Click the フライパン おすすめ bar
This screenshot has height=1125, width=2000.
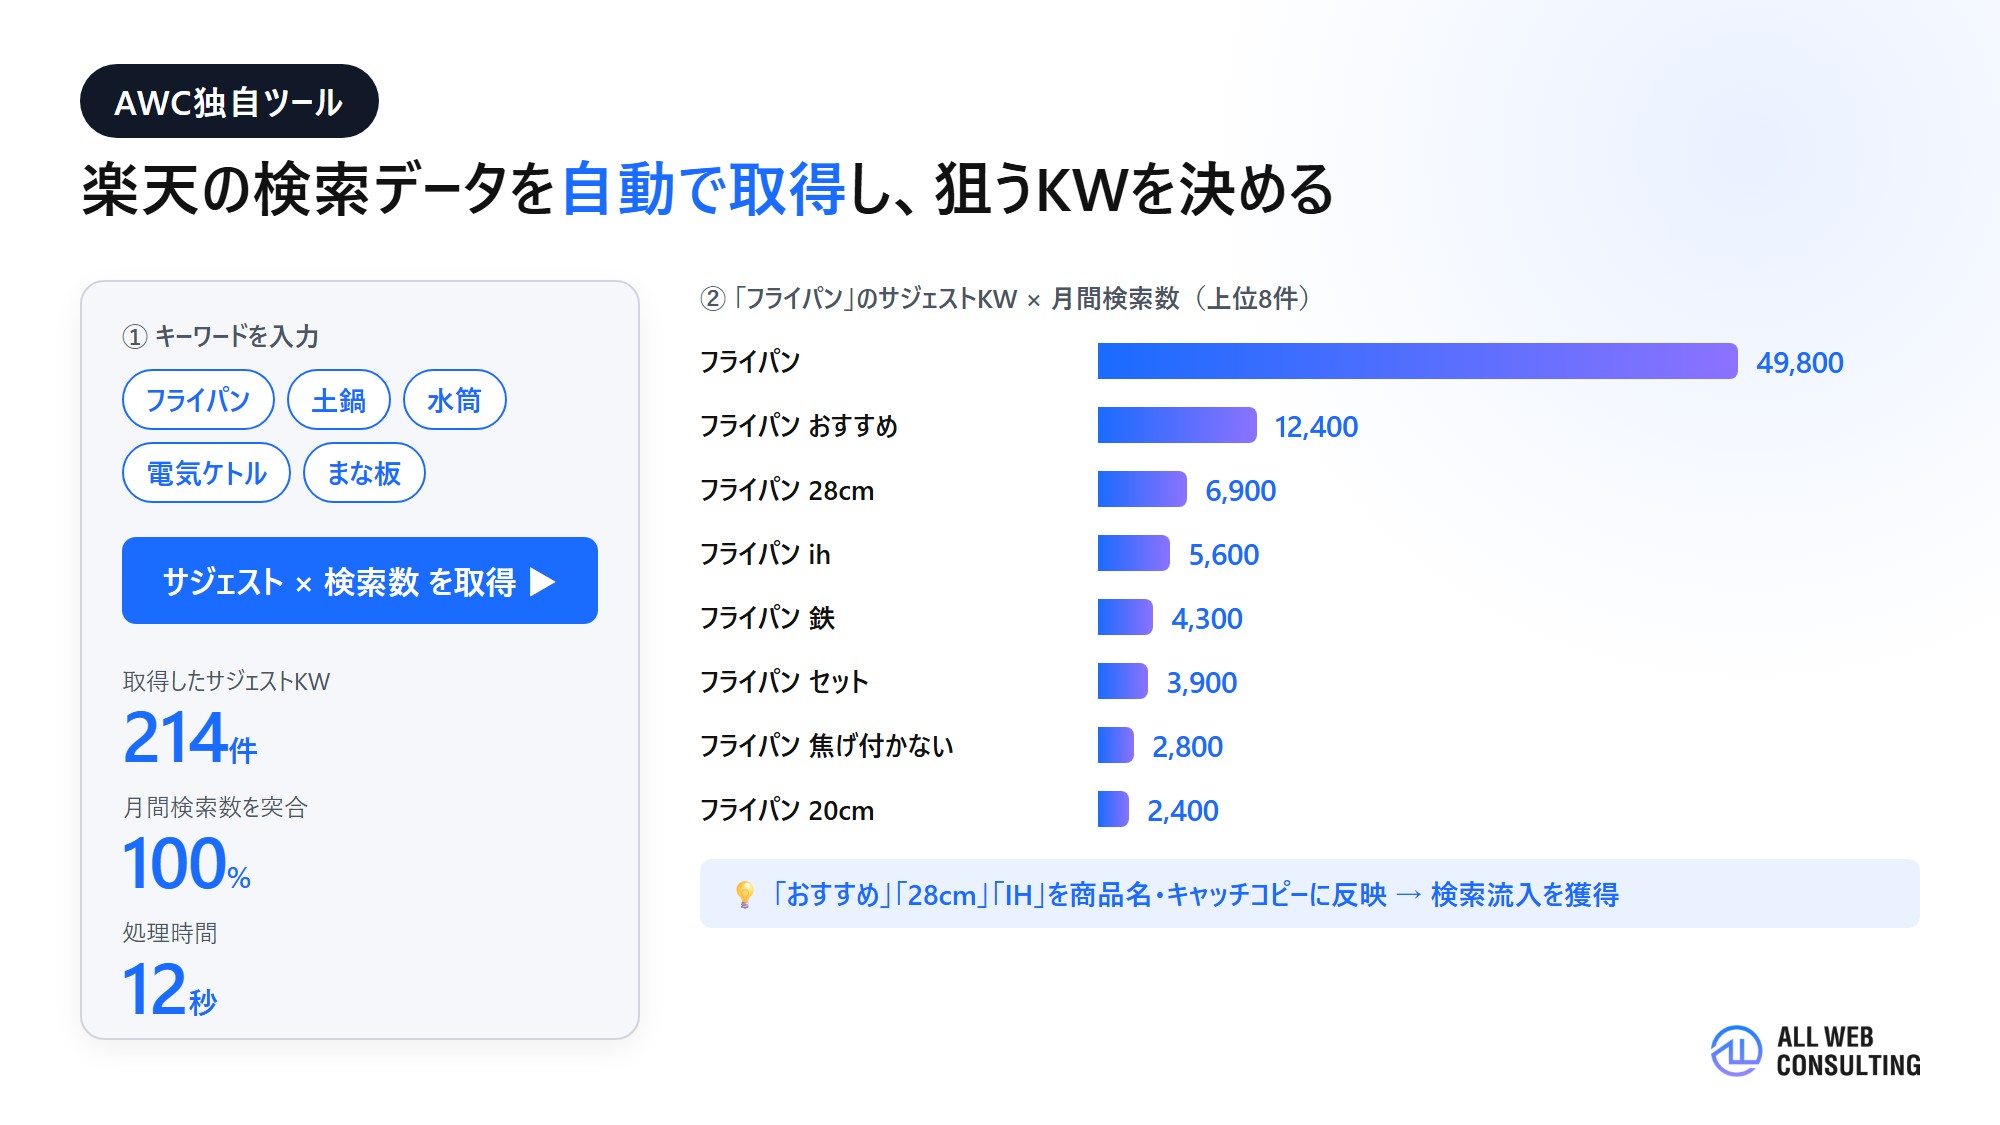[x=1177, y=425]
